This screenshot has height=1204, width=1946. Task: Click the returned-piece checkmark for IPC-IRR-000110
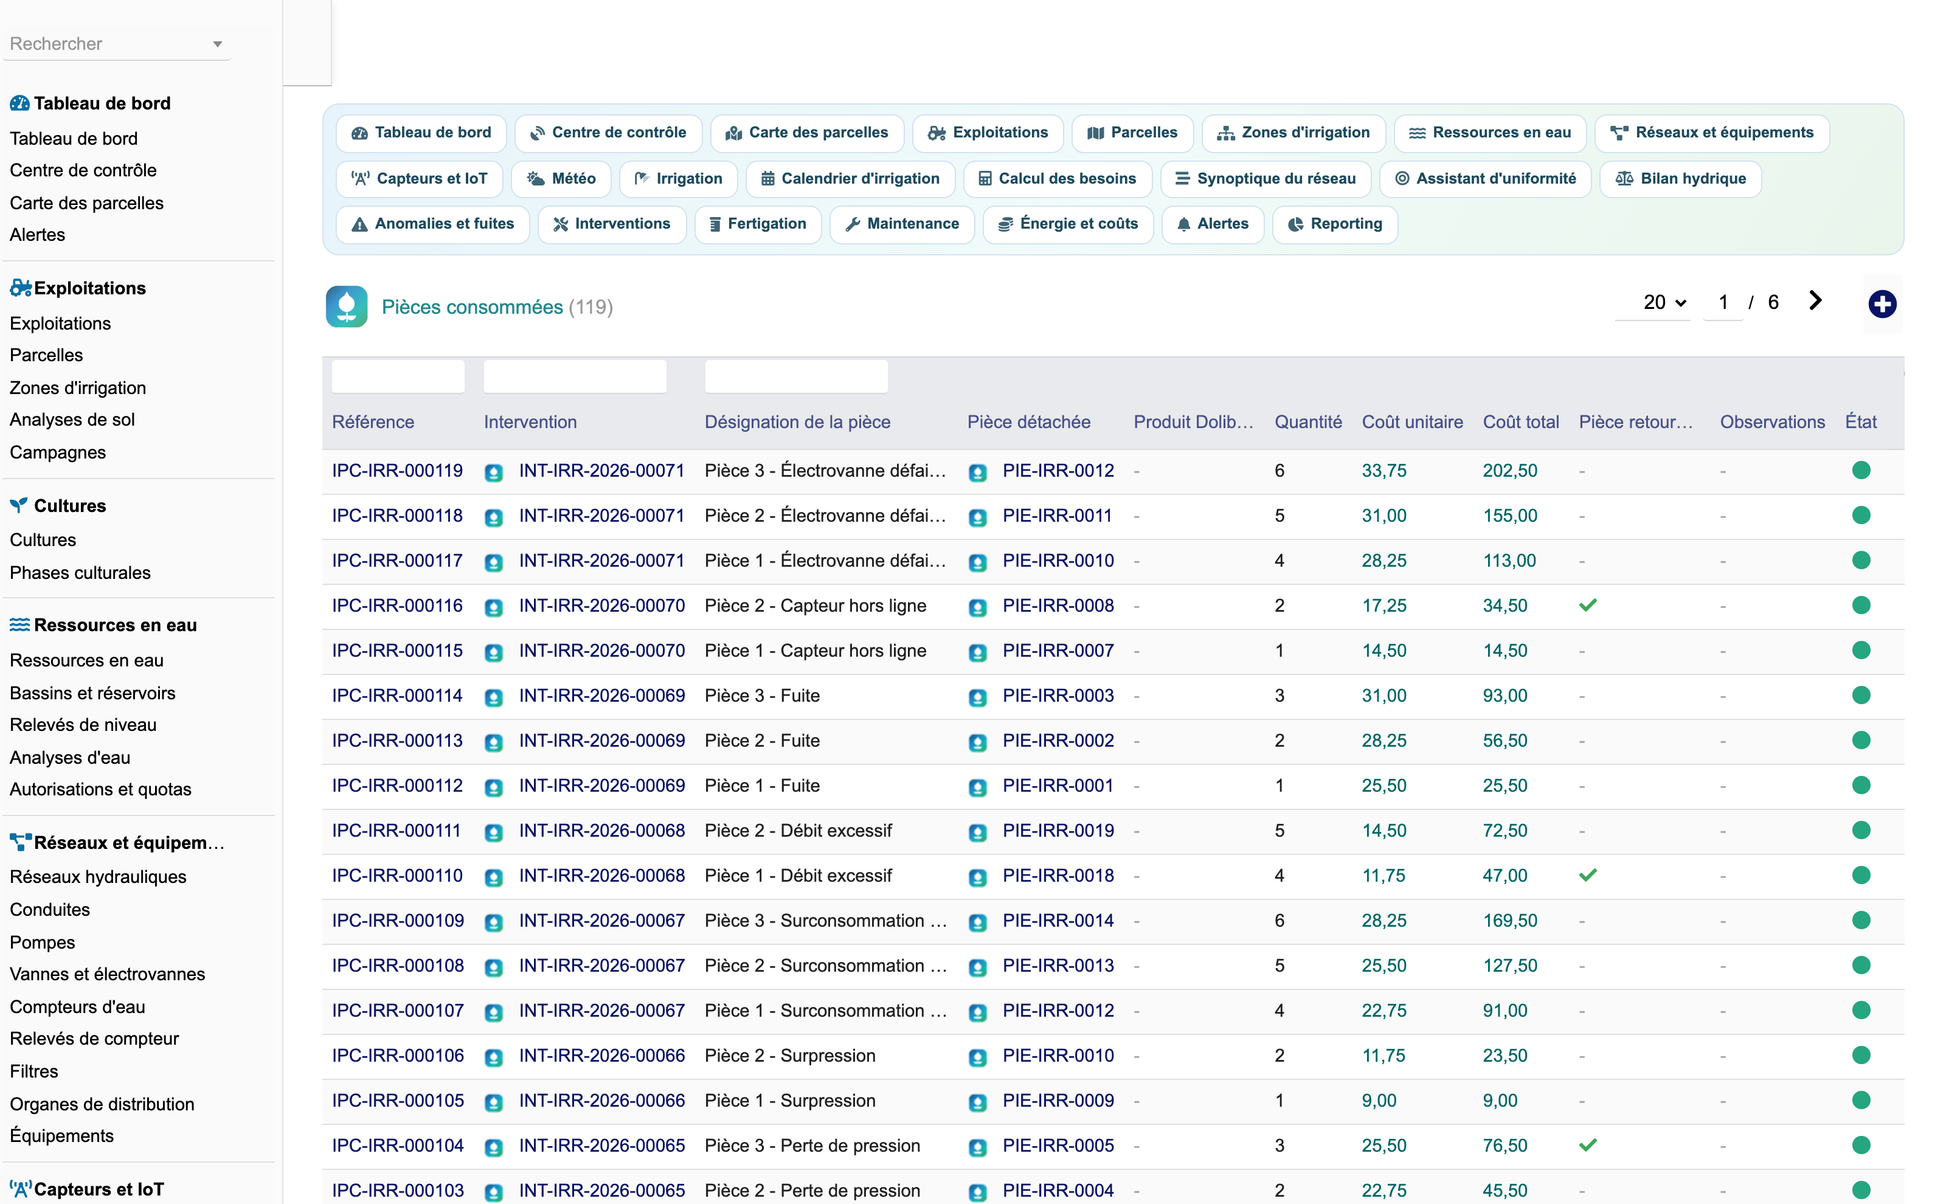1588,875
